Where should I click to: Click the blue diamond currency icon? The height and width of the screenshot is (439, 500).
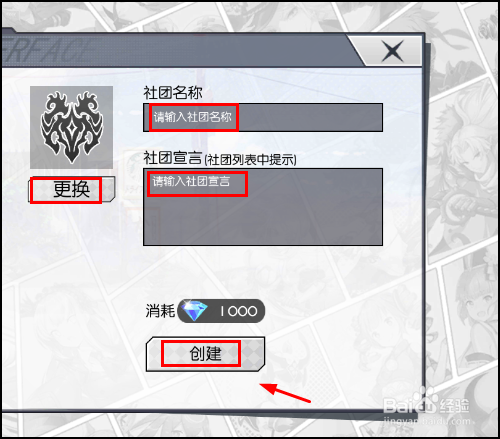coord(195,311)
